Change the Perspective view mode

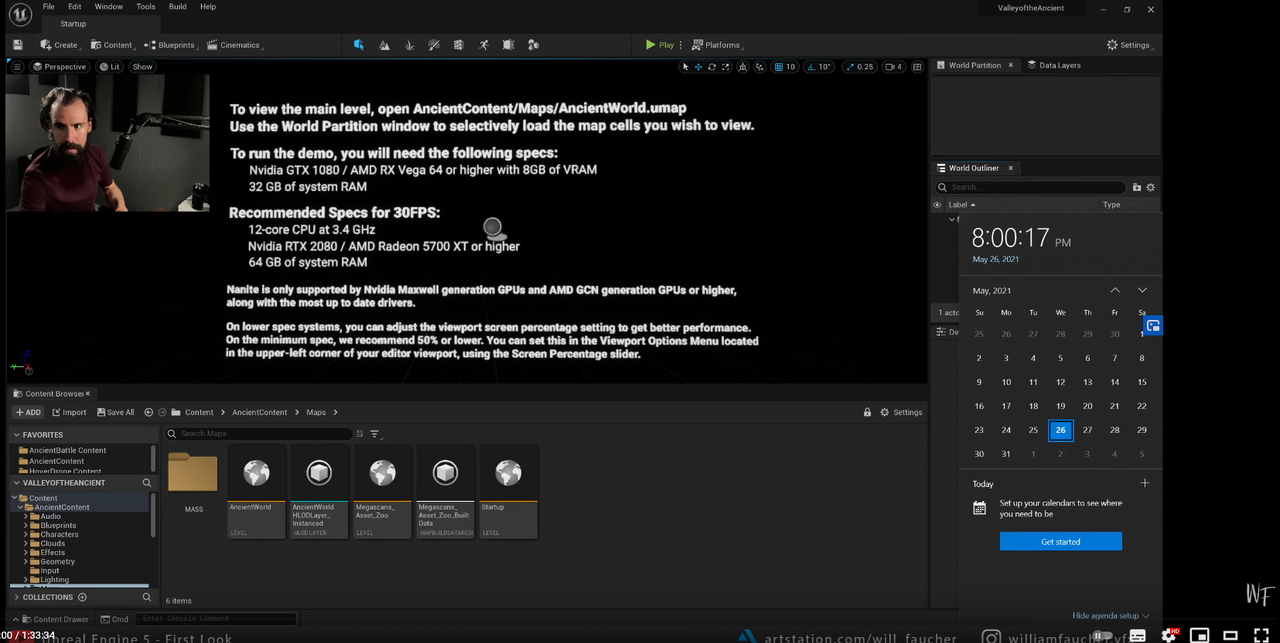pyautogui.click(x=59, y=67)
